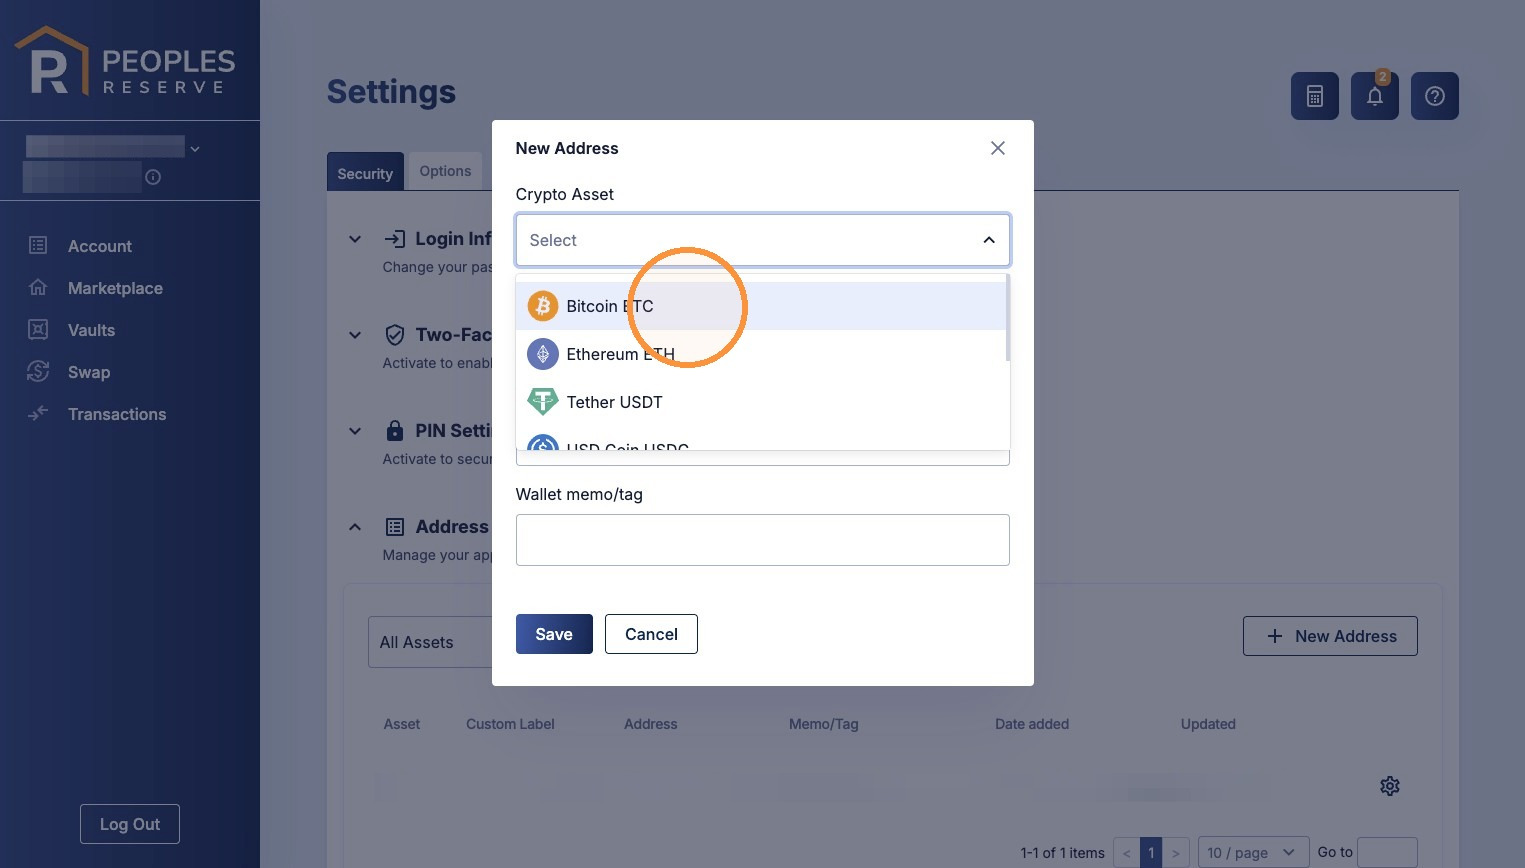The image size is (1525, 868).
Task: Click the Transactions arrows icon
Action: coord(38,413)
